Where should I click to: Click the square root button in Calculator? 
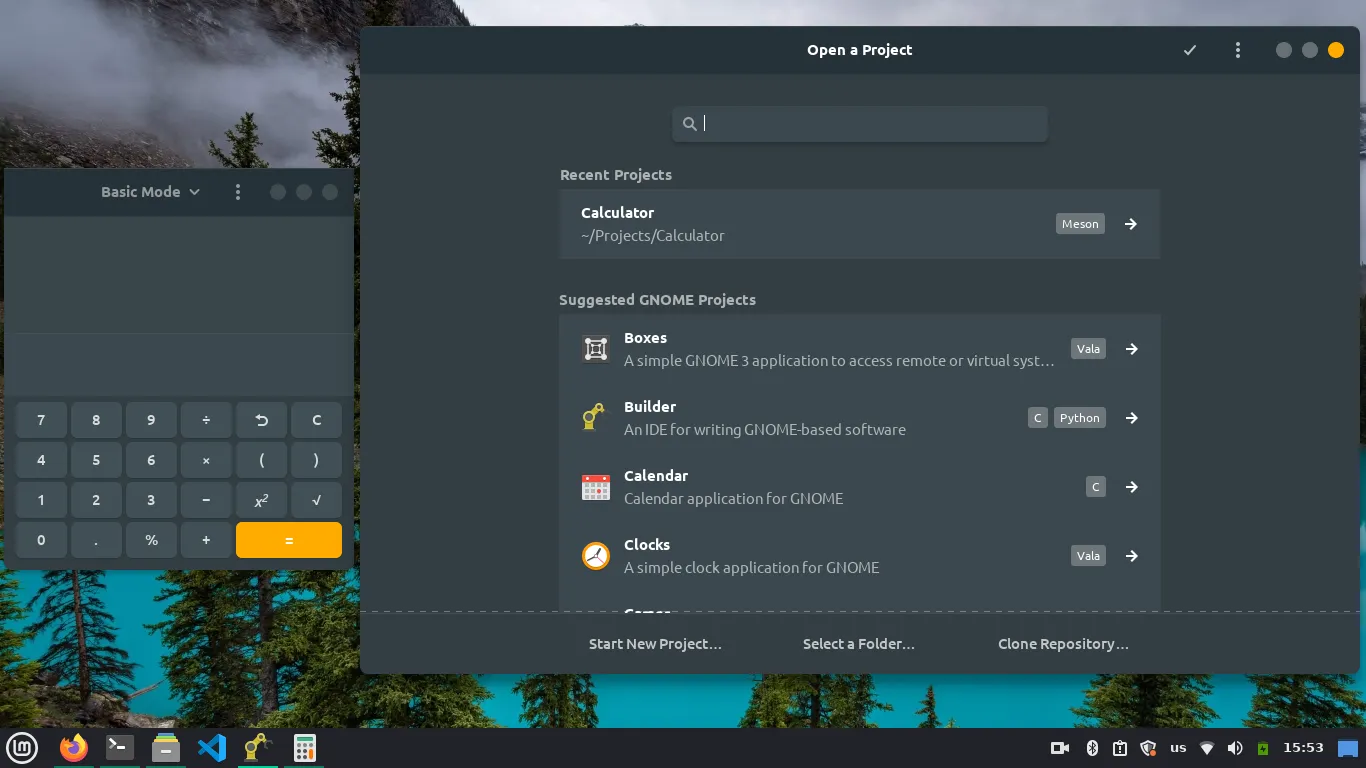point(317,500)
